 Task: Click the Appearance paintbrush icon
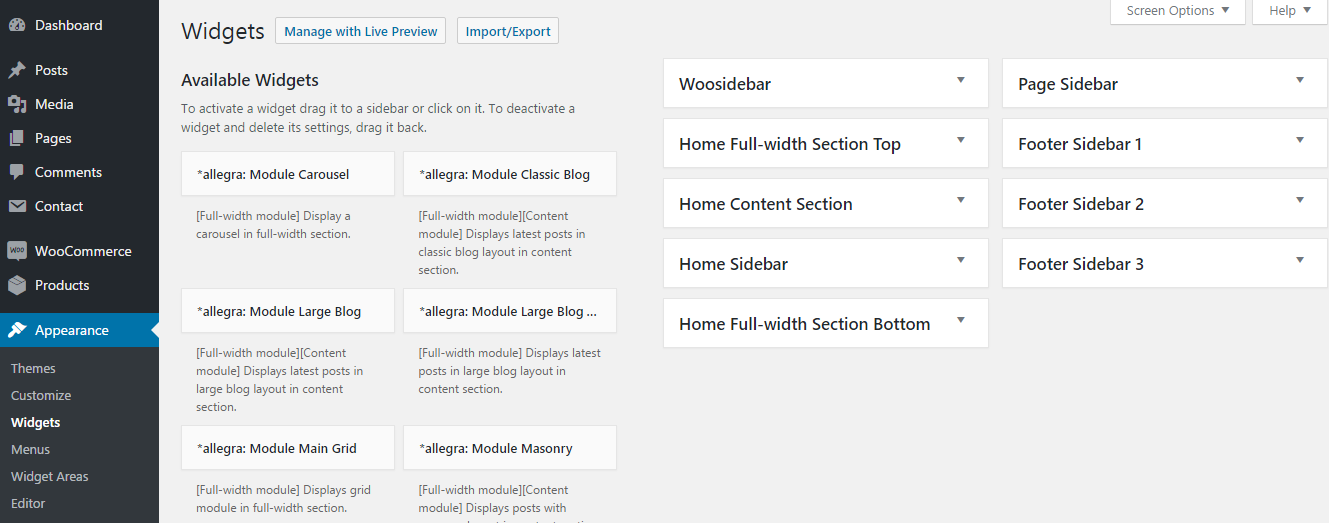[x=17, y=330]
